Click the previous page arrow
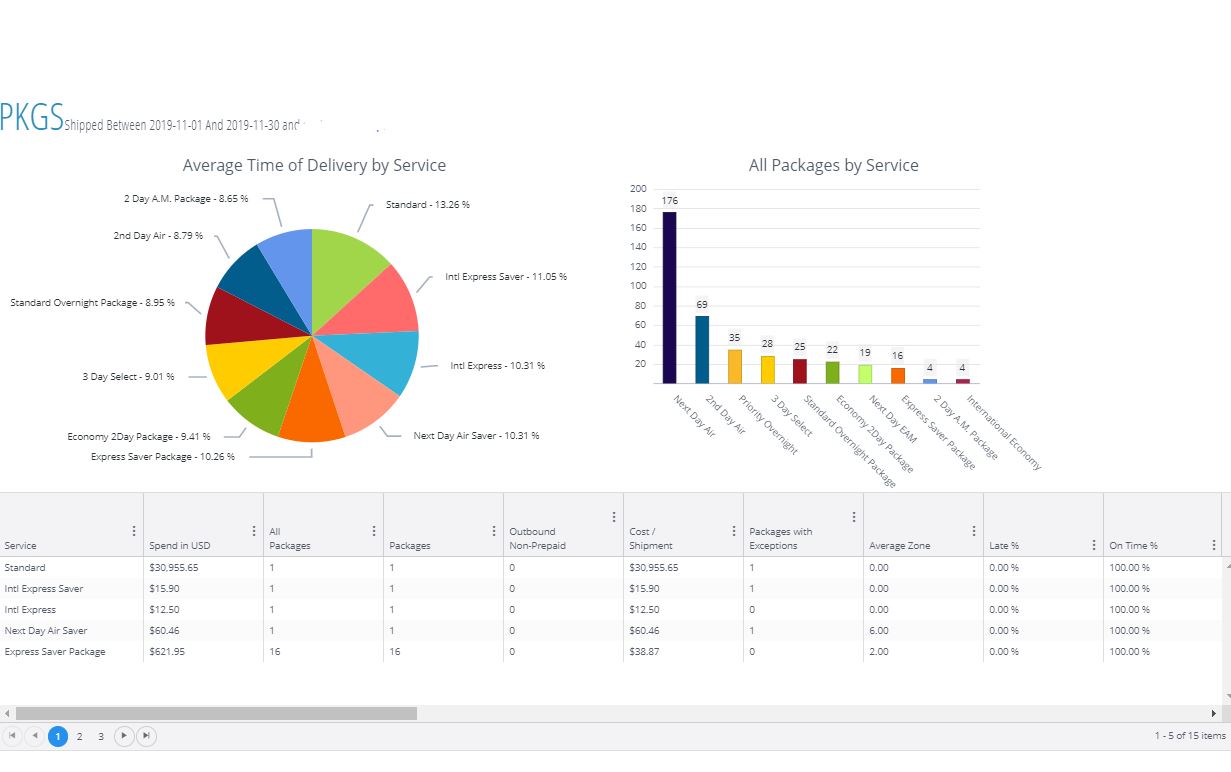This screenshot has height=772, width=1231. pyautogui.click(x=34, y=736)
